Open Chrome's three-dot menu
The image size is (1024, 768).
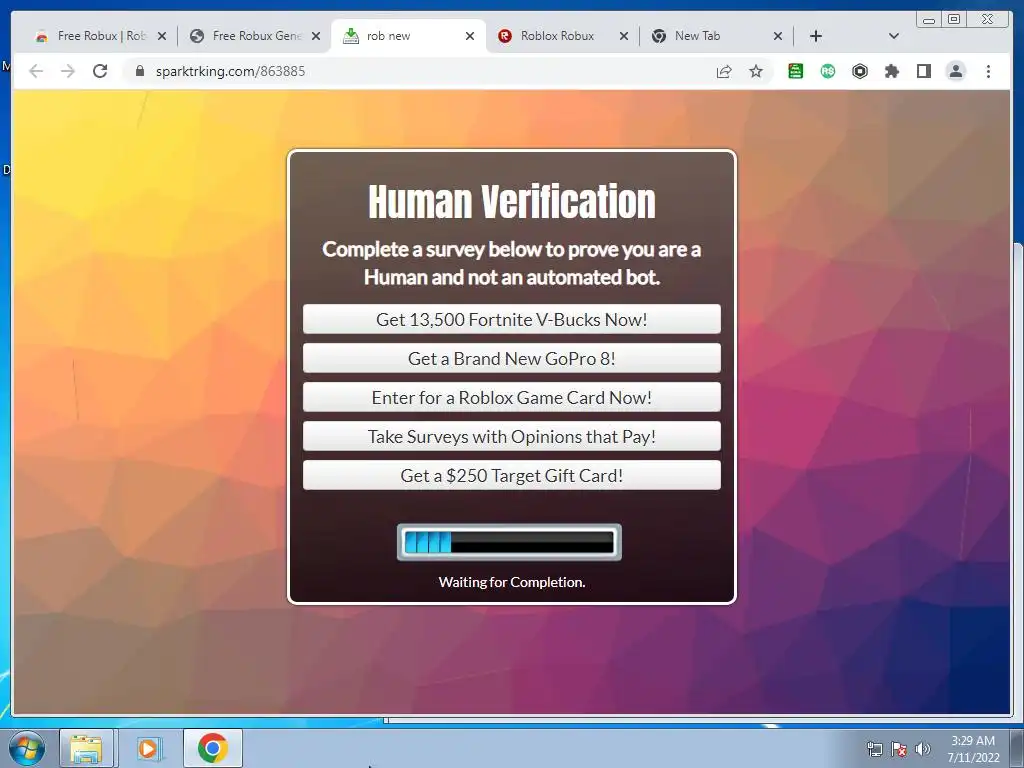pyautogui.click(x=988, y=71)
